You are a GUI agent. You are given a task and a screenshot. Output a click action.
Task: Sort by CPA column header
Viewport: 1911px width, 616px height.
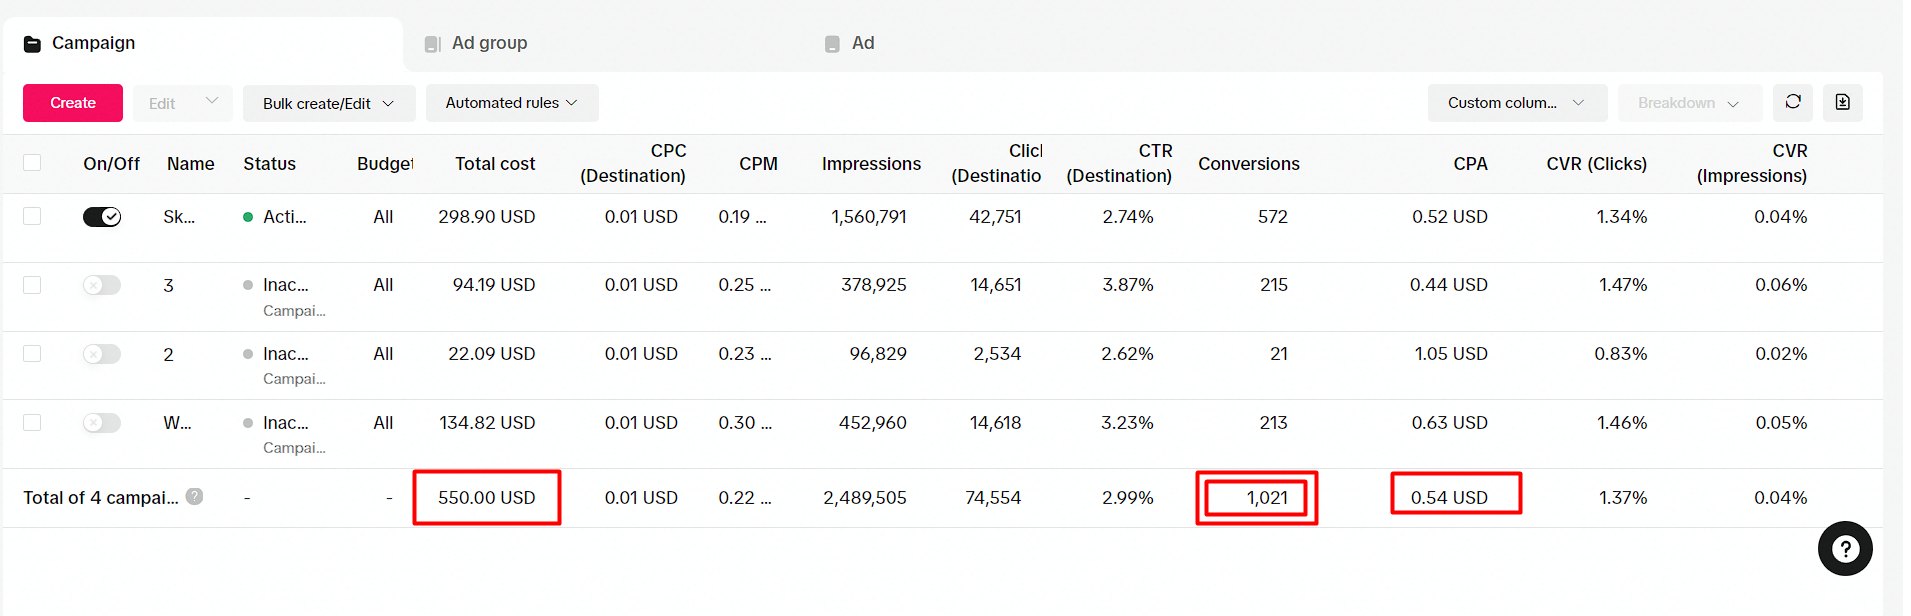click(1470, 163)
